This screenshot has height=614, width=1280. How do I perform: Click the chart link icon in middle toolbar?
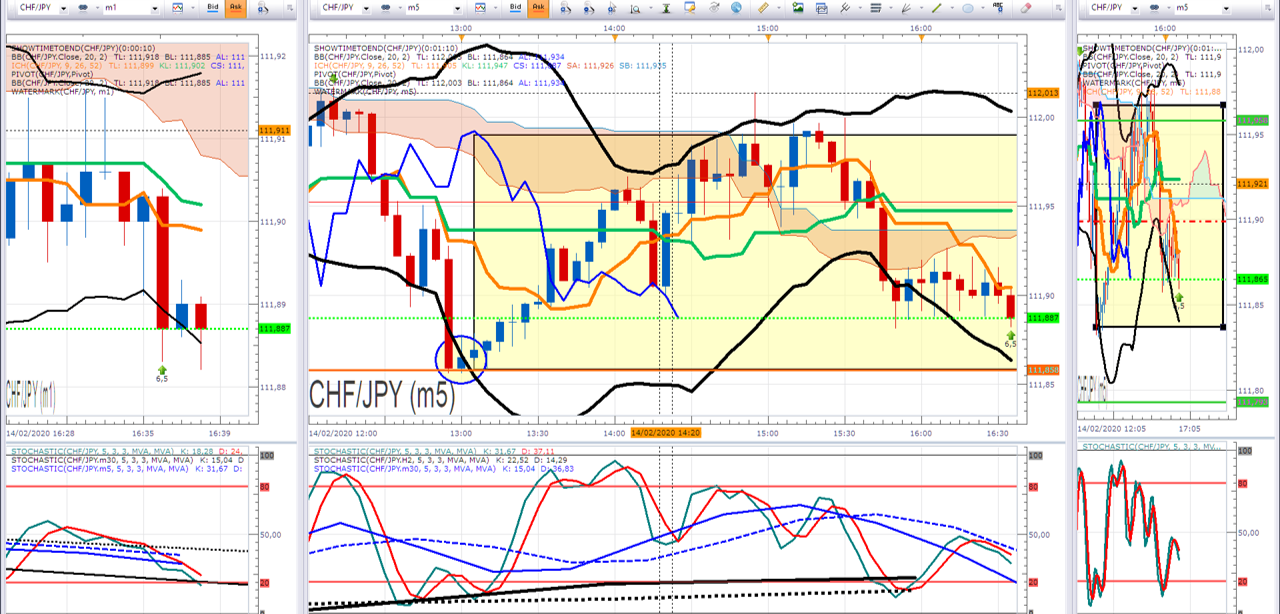(385, 7)
